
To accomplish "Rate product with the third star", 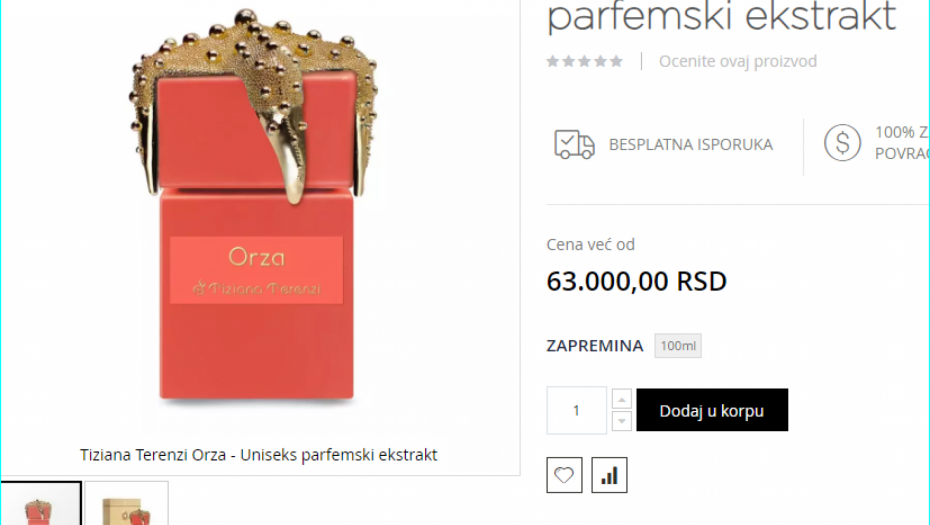I will click(x=585, y=61).
